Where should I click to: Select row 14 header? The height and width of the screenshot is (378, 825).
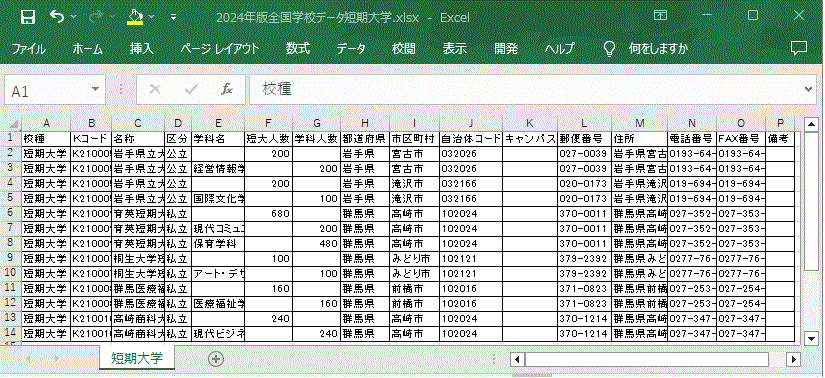pos(11,334)
